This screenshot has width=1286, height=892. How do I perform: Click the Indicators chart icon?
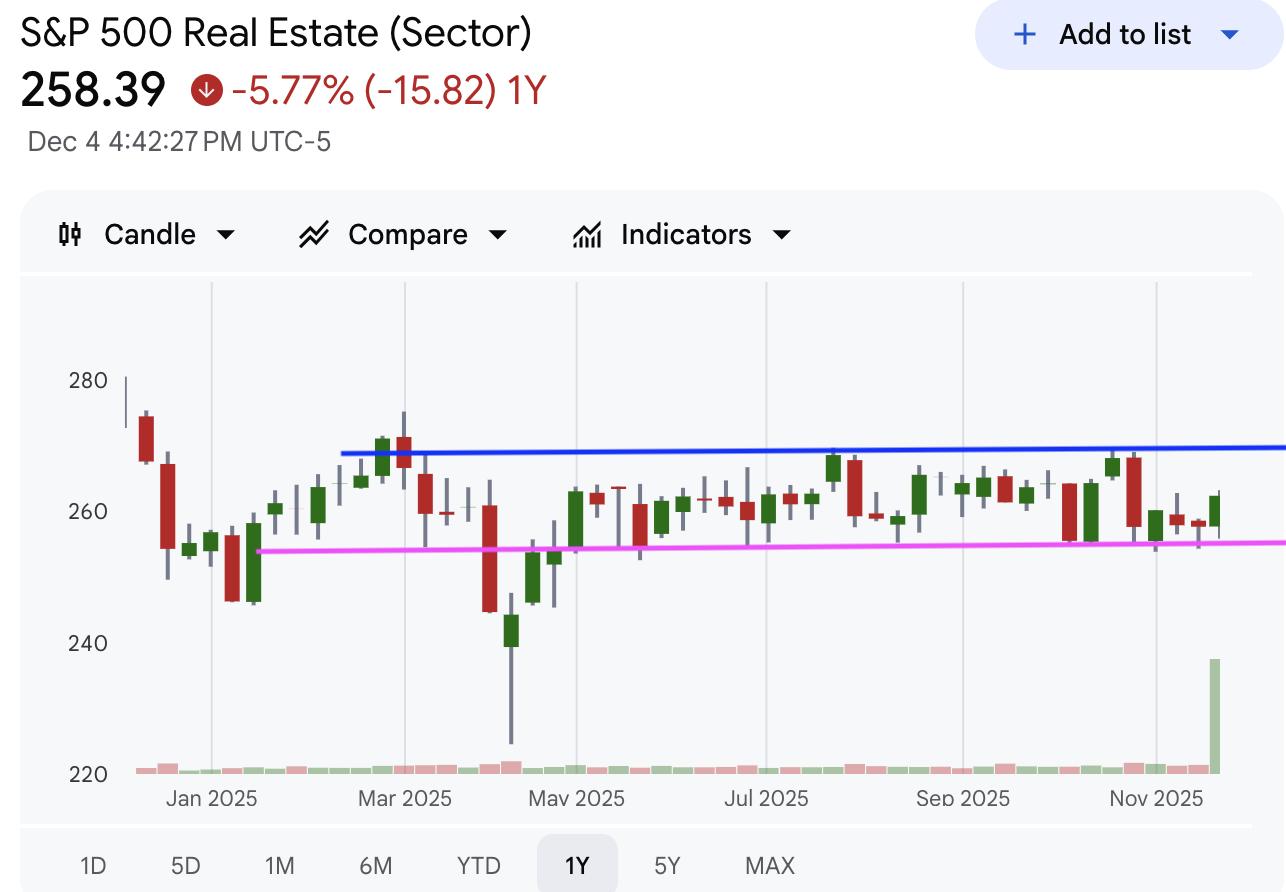coord(587,235)
